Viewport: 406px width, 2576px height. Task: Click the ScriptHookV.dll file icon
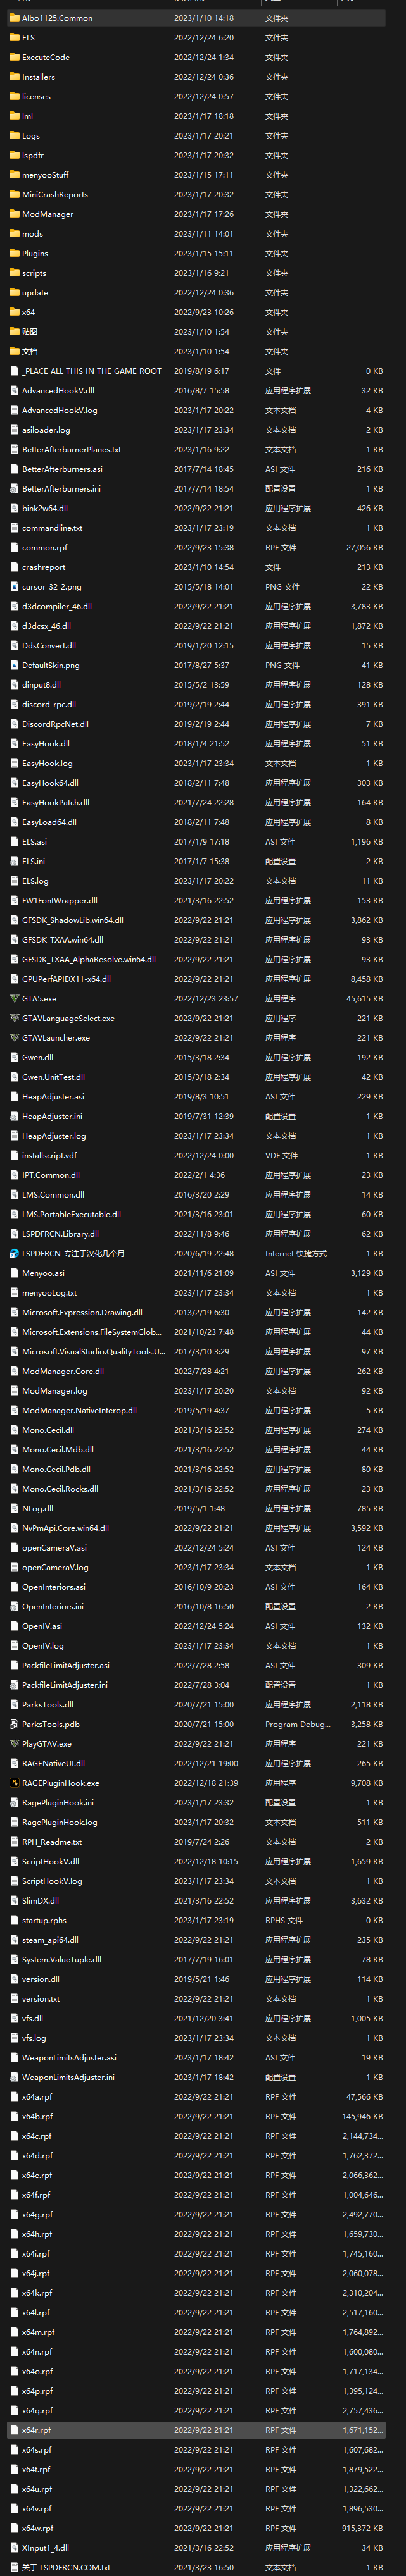(x=14, y=1861)
